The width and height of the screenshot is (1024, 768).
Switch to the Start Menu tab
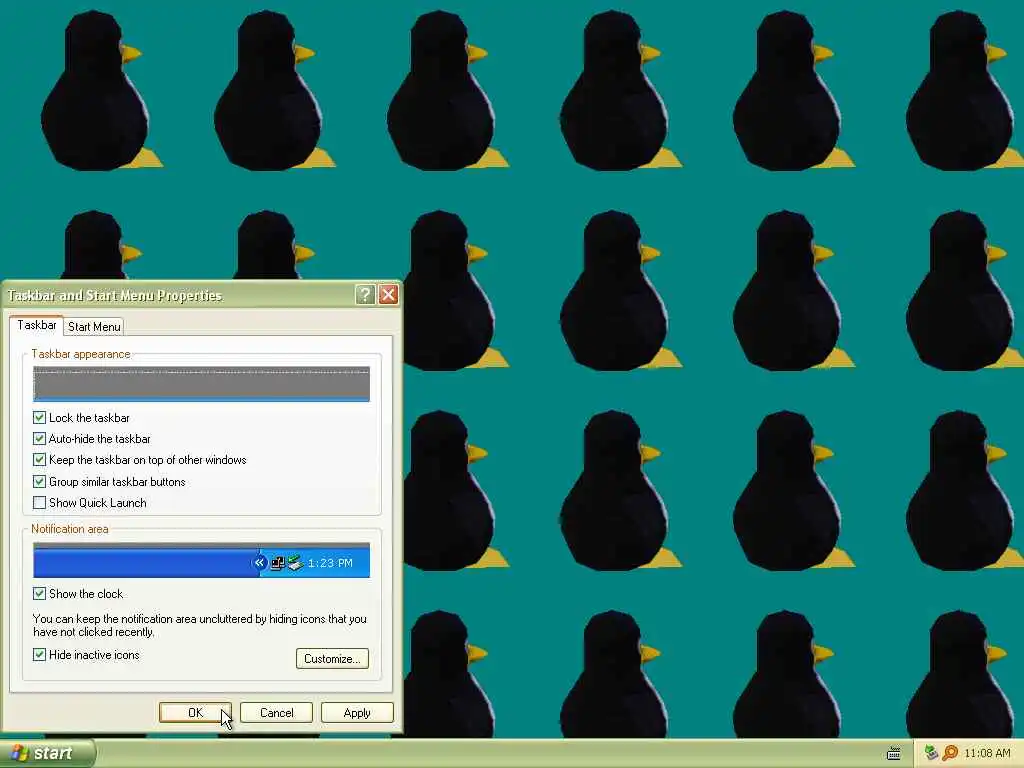pos(94,327)
